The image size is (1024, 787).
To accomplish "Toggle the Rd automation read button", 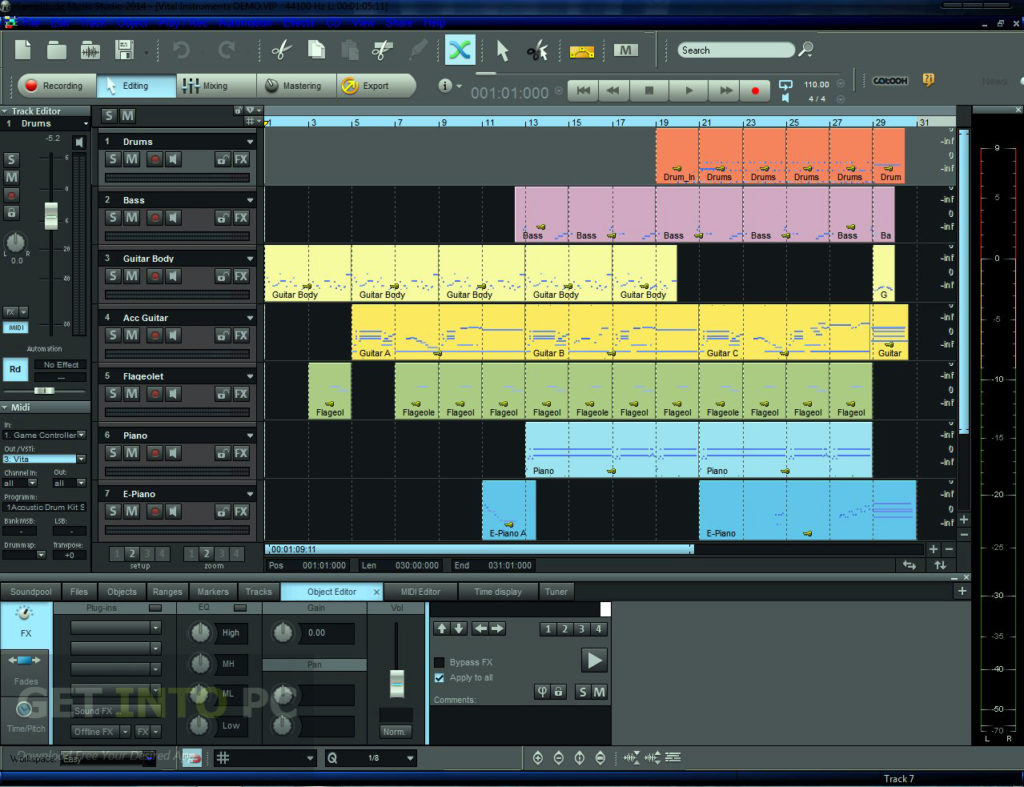I will pos(15,369).
